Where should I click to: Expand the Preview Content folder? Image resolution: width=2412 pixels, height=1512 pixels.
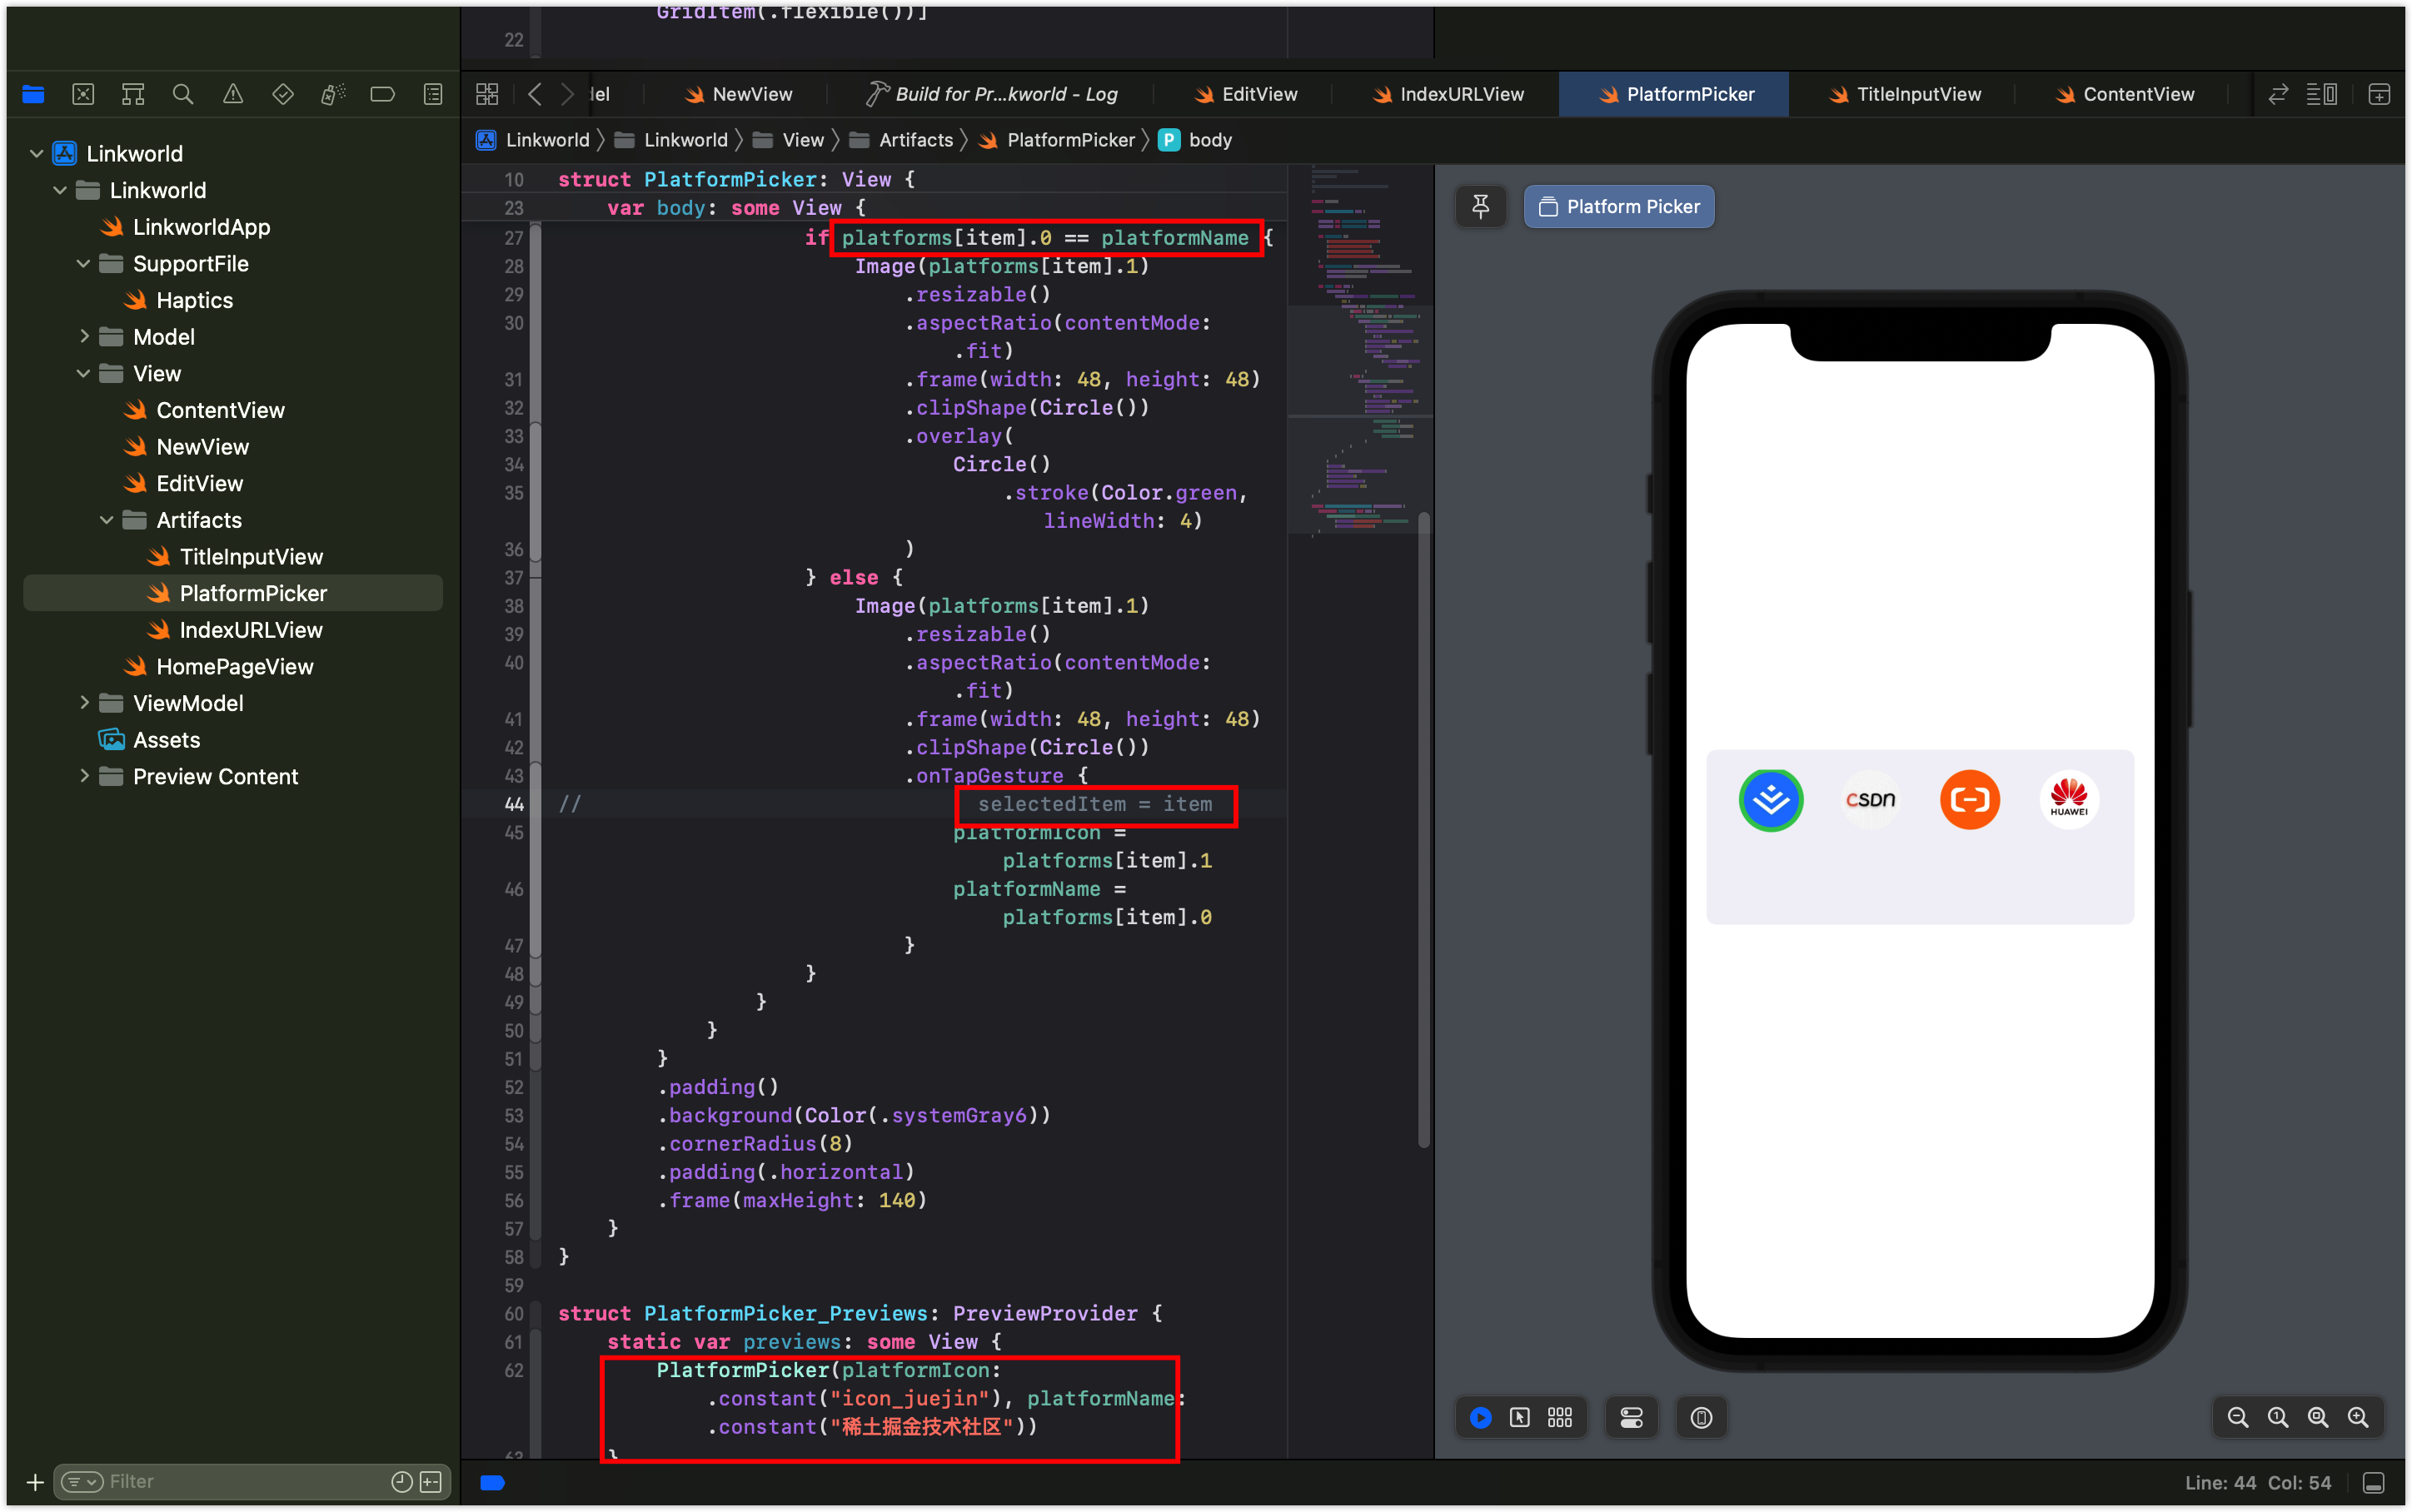[x=84, y=776]
